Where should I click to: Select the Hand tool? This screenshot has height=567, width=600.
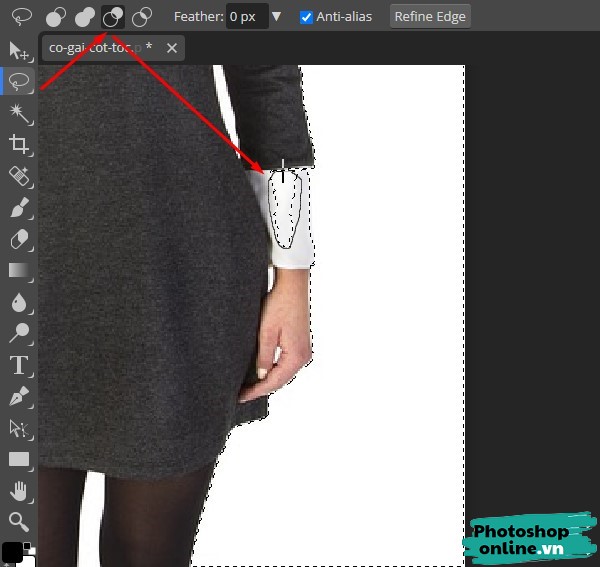18,490
